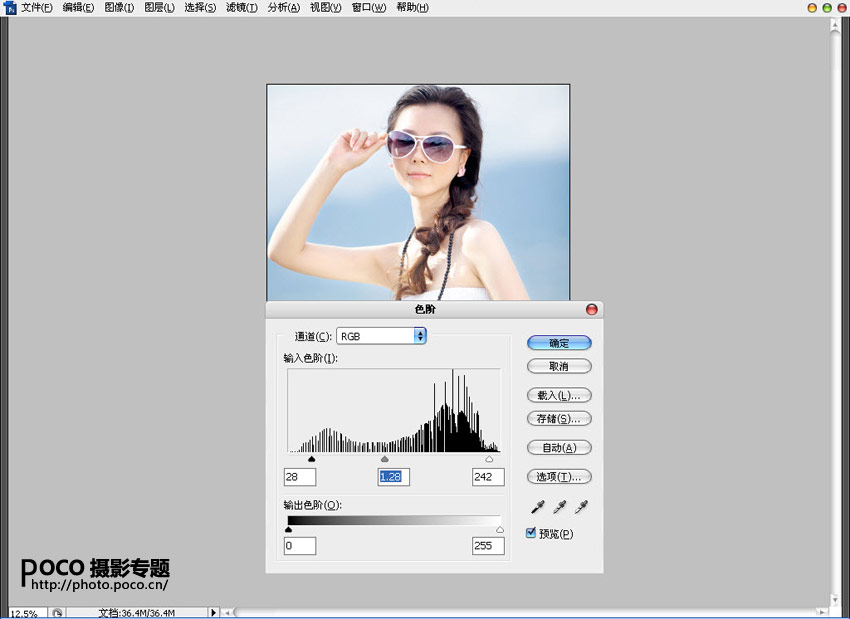Open the 通道 channel RGB dropdown

coord(381,336)
